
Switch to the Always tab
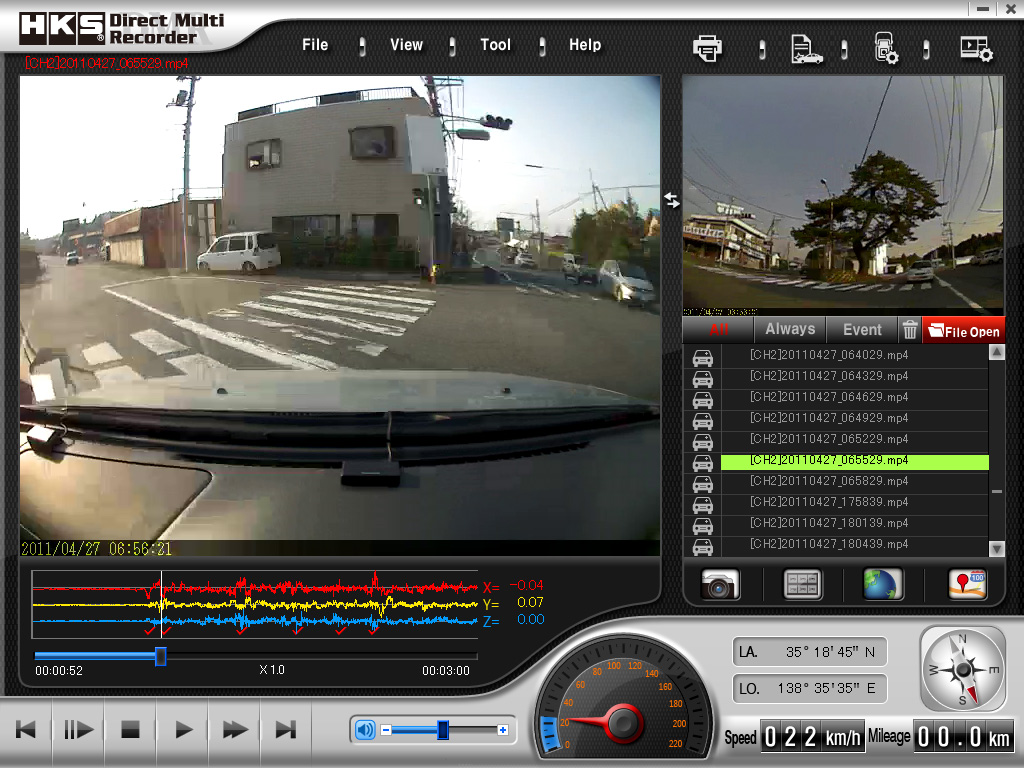coord(790,330)
